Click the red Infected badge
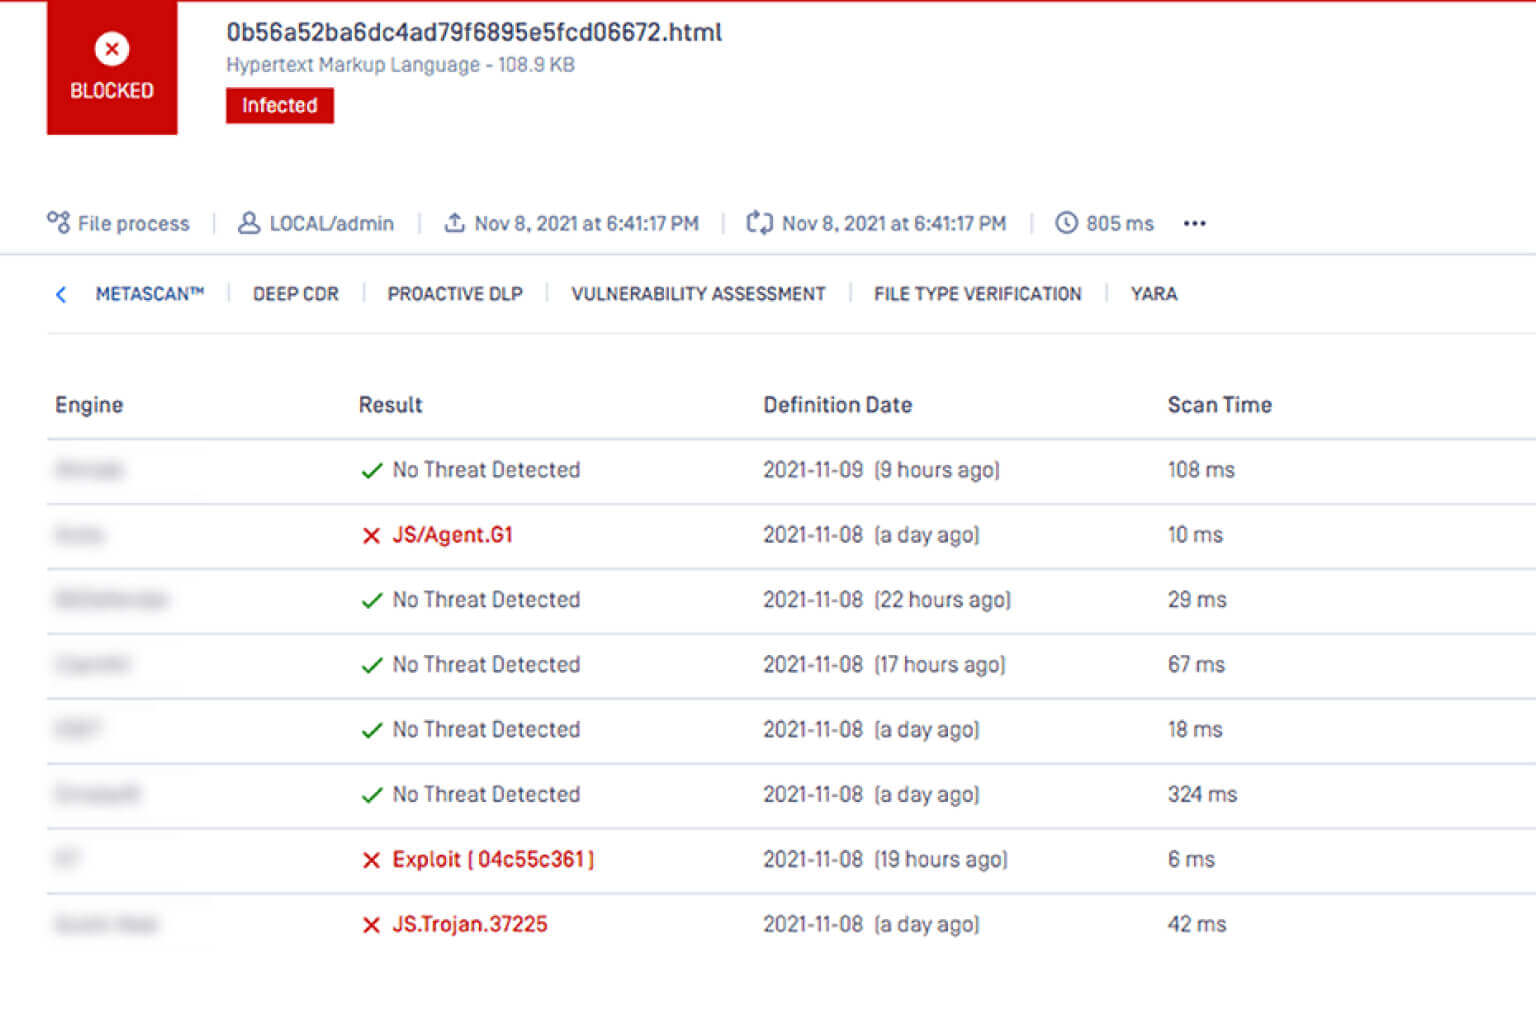1536x1024 pixels. tap(279, 105)
